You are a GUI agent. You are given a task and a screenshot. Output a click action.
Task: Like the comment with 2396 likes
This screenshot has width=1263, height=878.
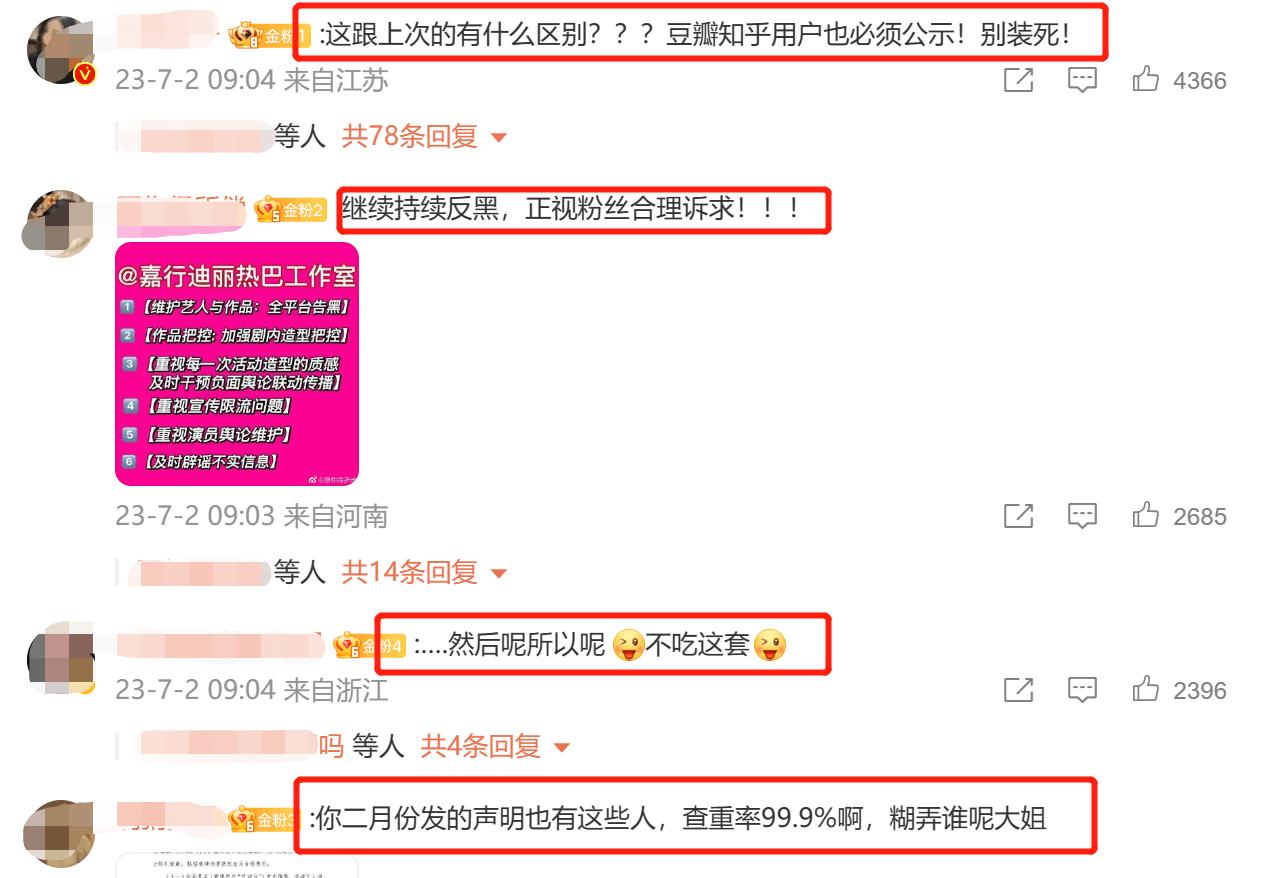(1146, 689)
